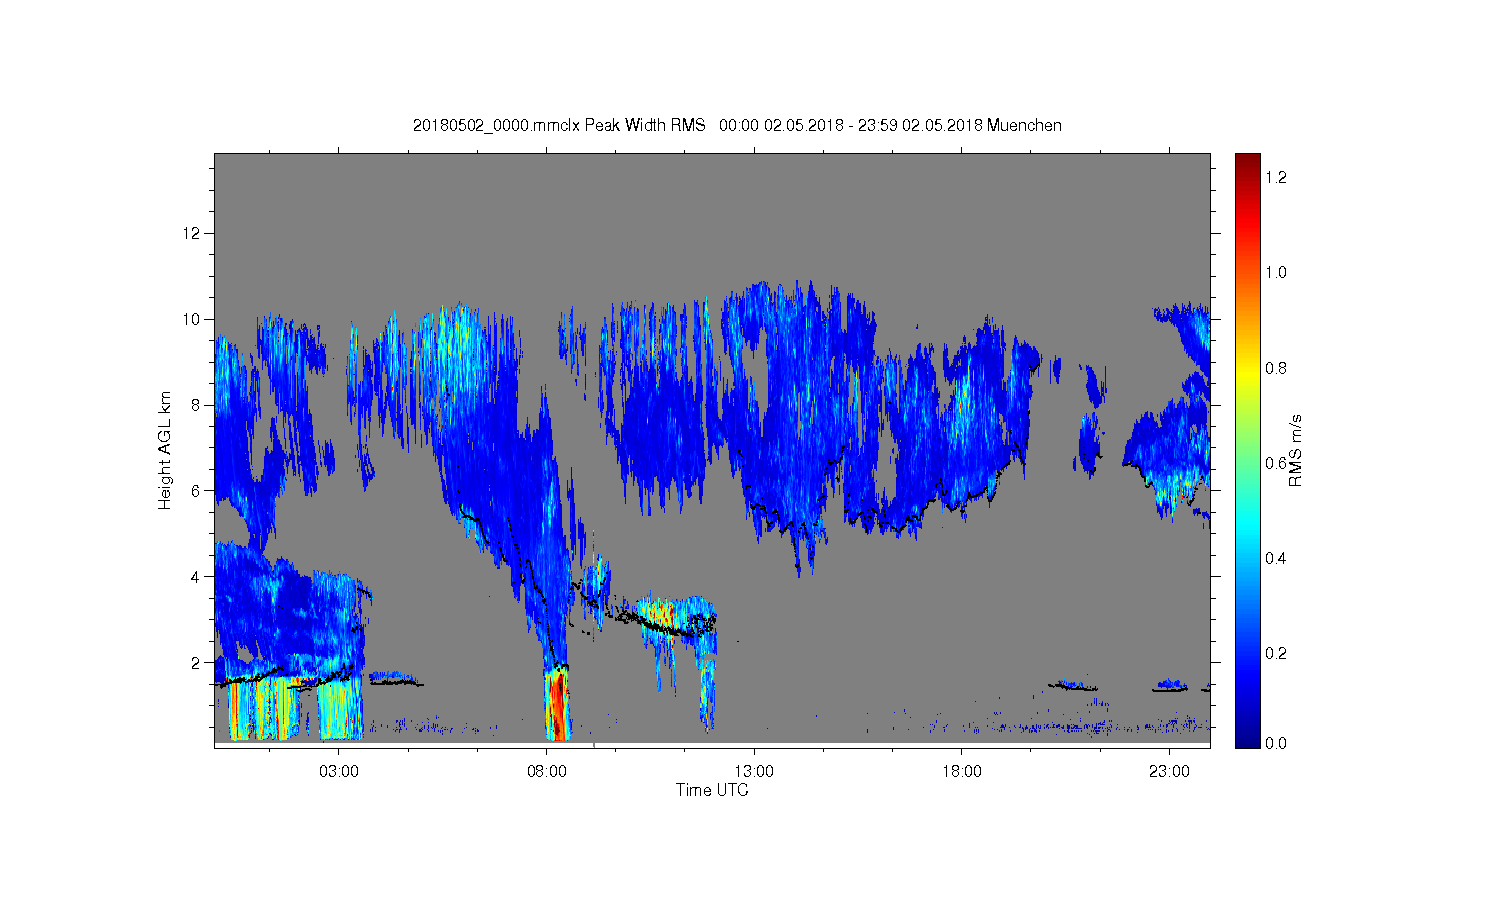The image size is (1500, 900).
Task: Click the color bar tick value 0.4
Action: tap(1276, 558)
